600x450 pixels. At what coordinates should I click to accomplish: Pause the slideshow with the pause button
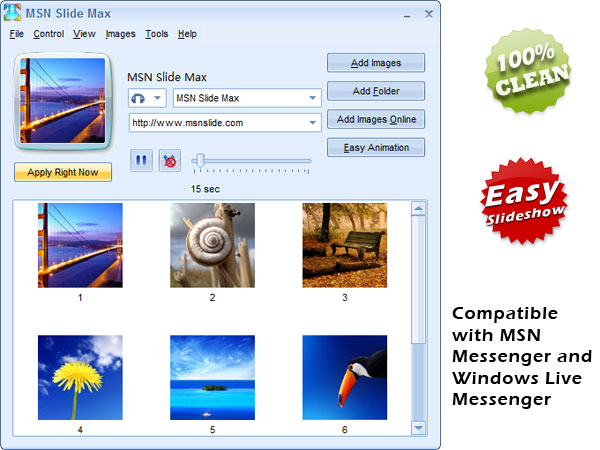[141, 160]
